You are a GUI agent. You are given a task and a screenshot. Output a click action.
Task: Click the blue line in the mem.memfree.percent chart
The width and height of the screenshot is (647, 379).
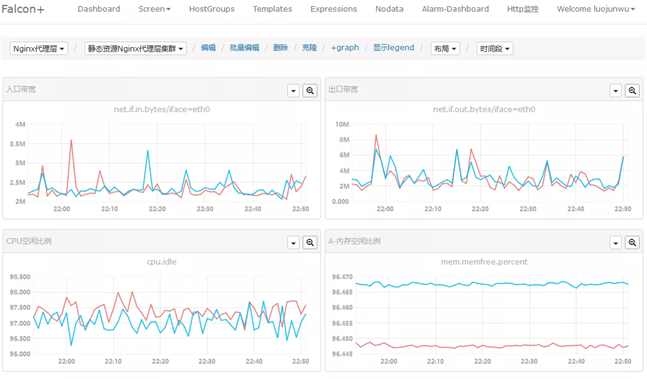coord(491,284)
